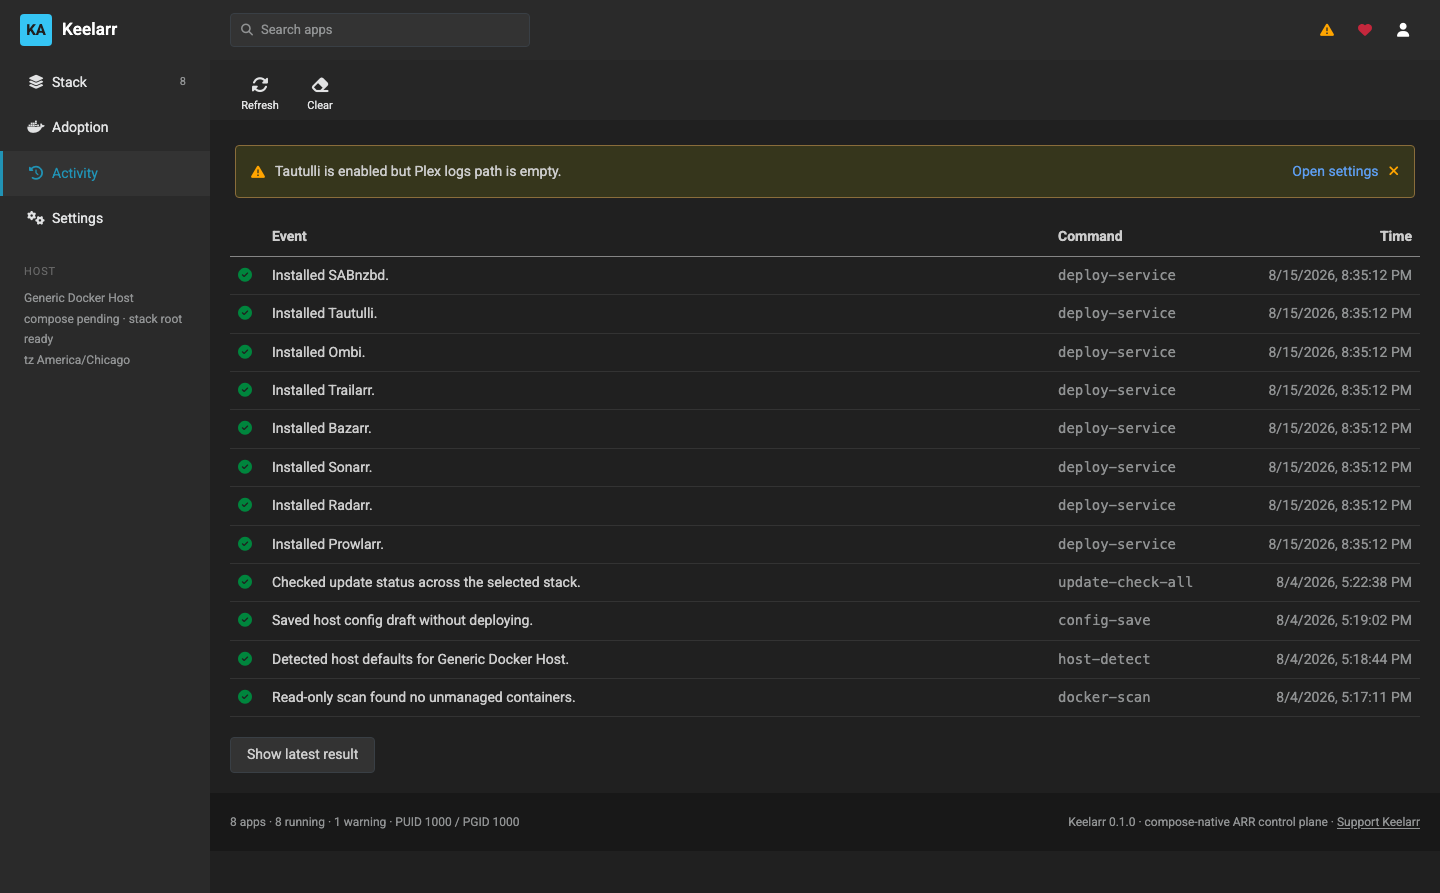Click the banner's yellow warning icon
Viewport: 1440px width, 893px height.
click(x=258, y=172)
